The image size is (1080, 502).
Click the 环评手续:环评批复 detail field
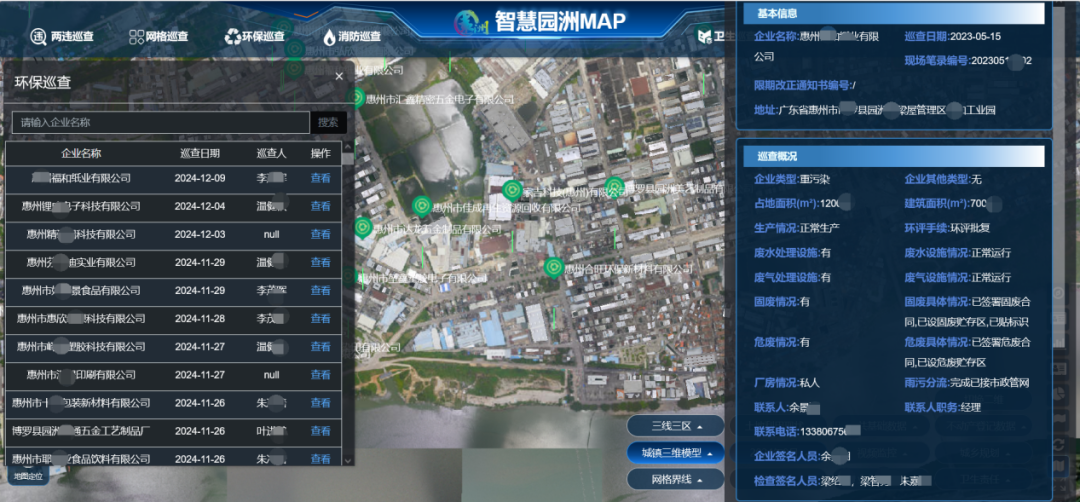947,227
